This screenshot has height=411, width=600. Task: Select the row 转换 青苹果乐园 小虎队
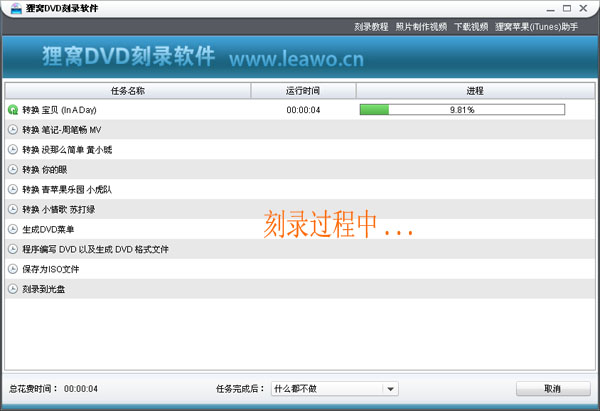[x=300, y=189]
